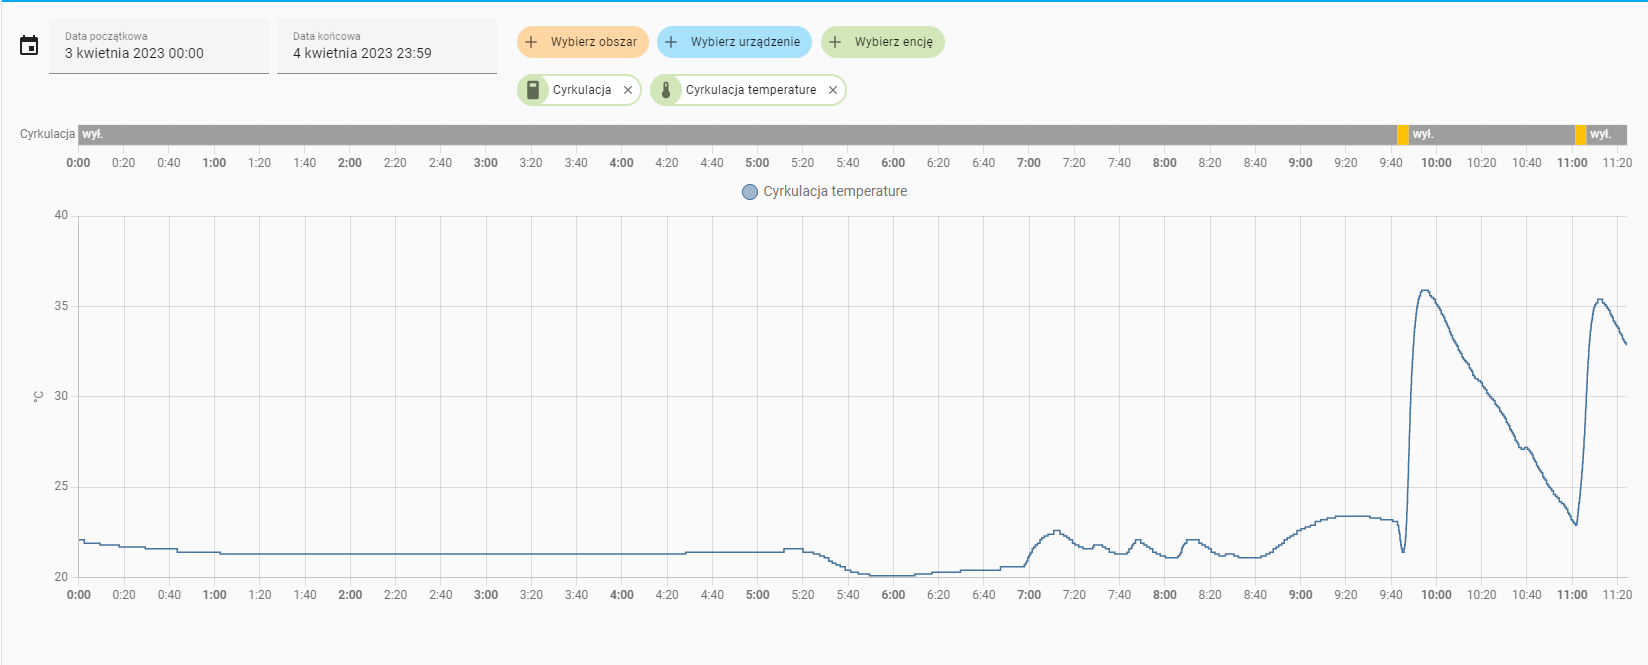Click the second yellow timeline segment near 11:00

1580,134
